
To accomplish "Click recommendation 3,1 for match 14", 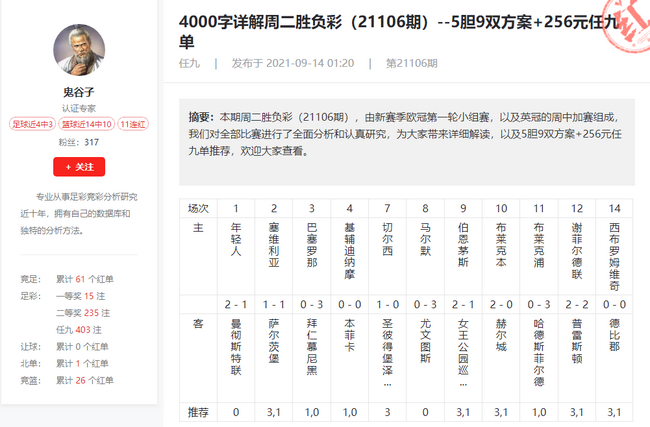I will click(614, 412).
